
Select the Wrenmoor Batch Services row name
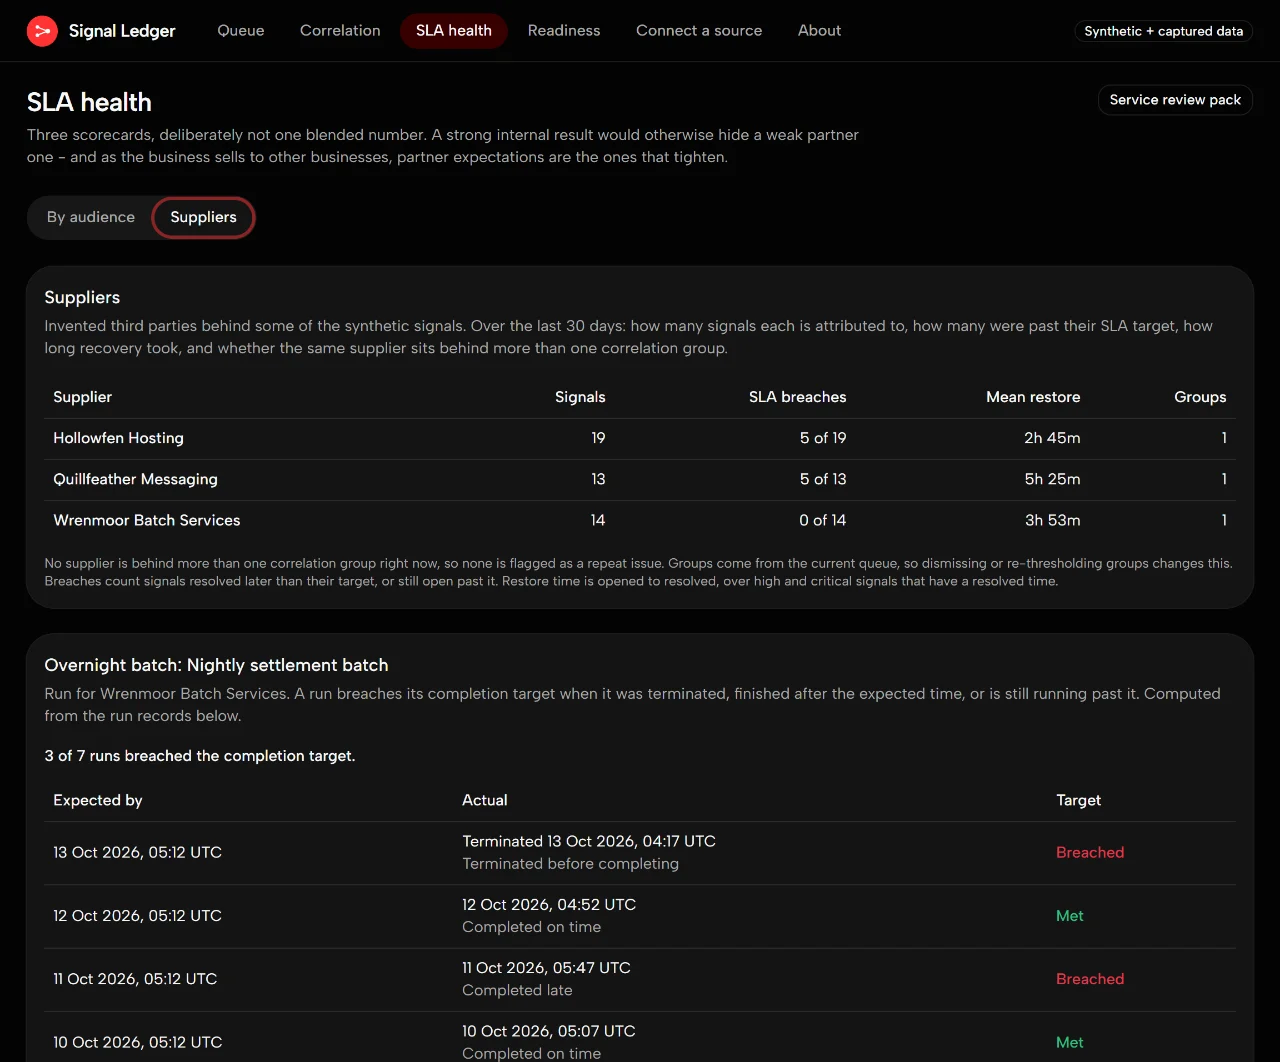147,520
